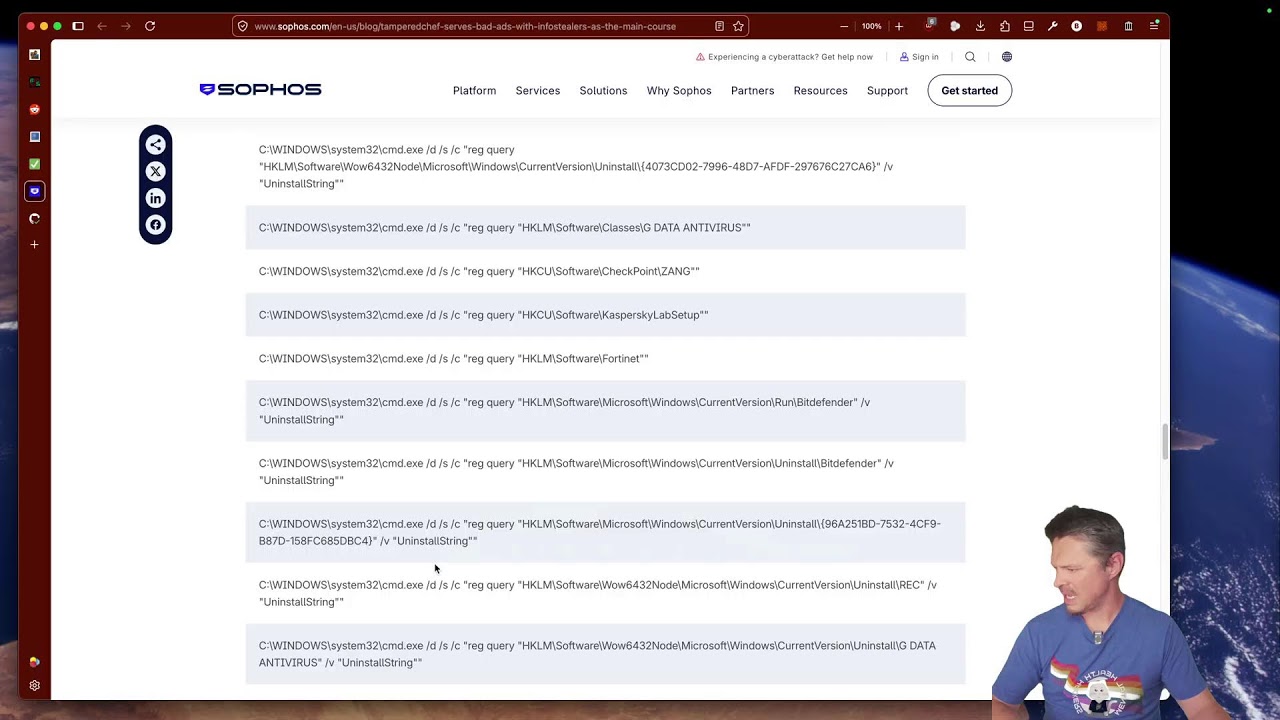Open the shield site-protection icon in address bar
The width and height of the screenshot is (1280, 720).
[x=243, y=26]
